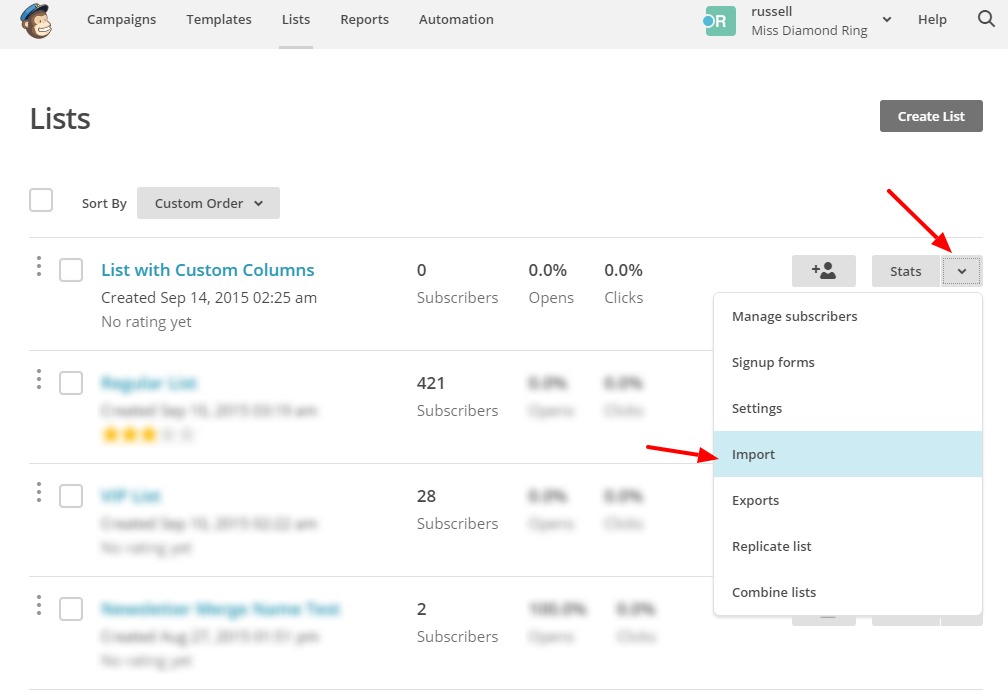The height and width of the screenshot is (690, 1008).
Task: Click the blurred title of 2 subscribers list
Action: pyautogui.click(x=220, y=609)
